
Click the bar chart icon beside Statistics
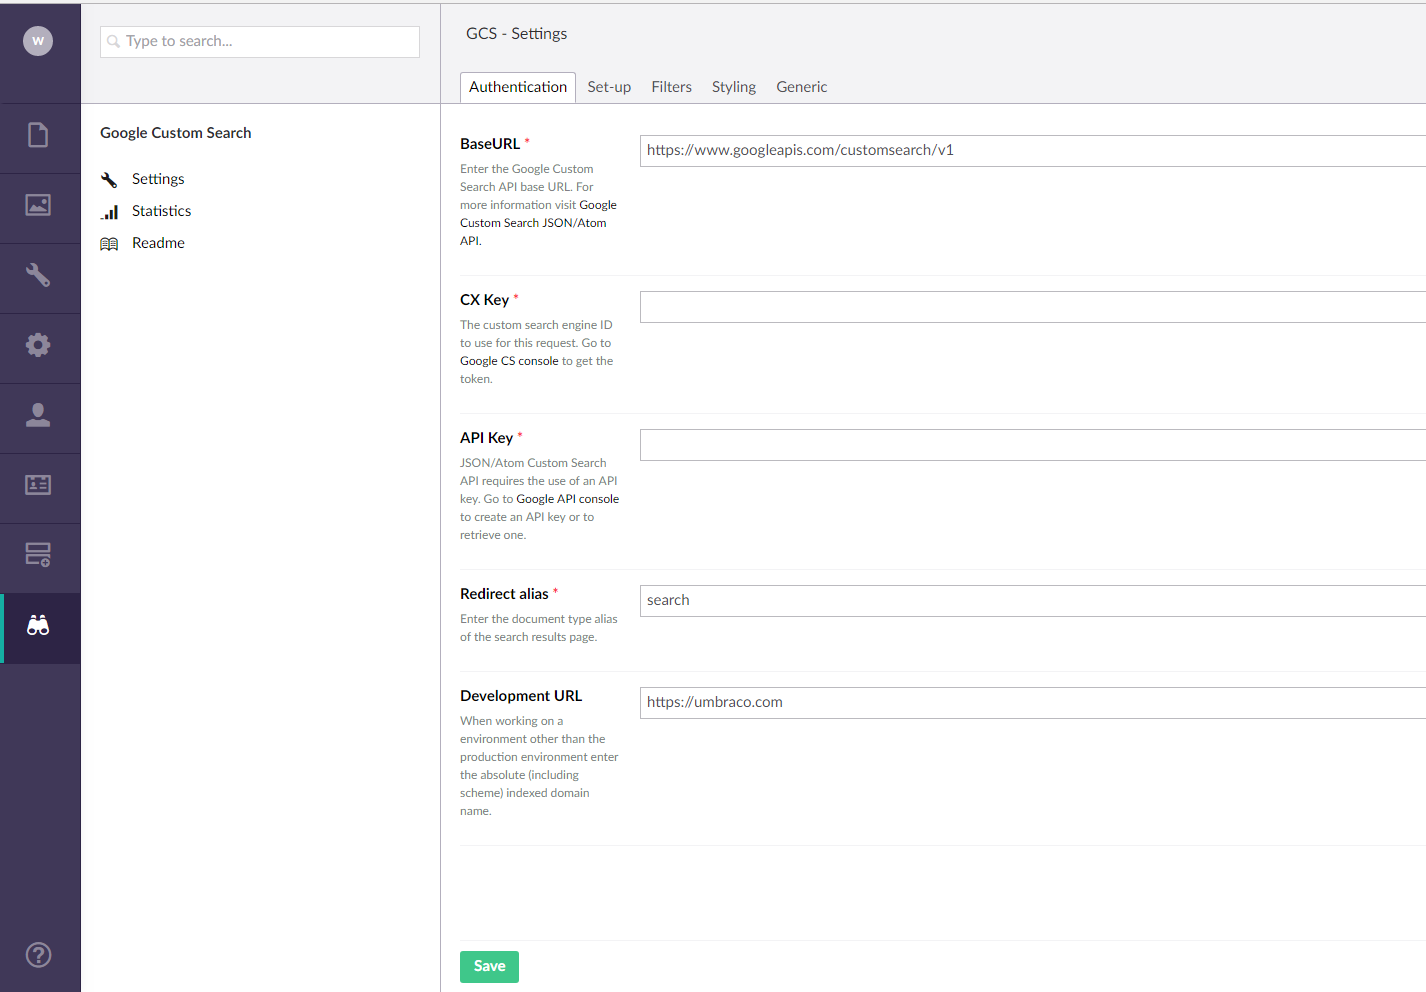pyautogui.click(x=109, y=211)
